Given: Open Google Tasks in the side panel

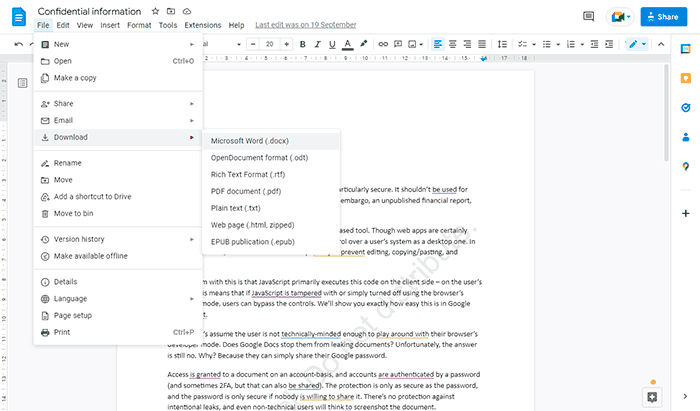Looking at the screenshot, I should (686, 108).
